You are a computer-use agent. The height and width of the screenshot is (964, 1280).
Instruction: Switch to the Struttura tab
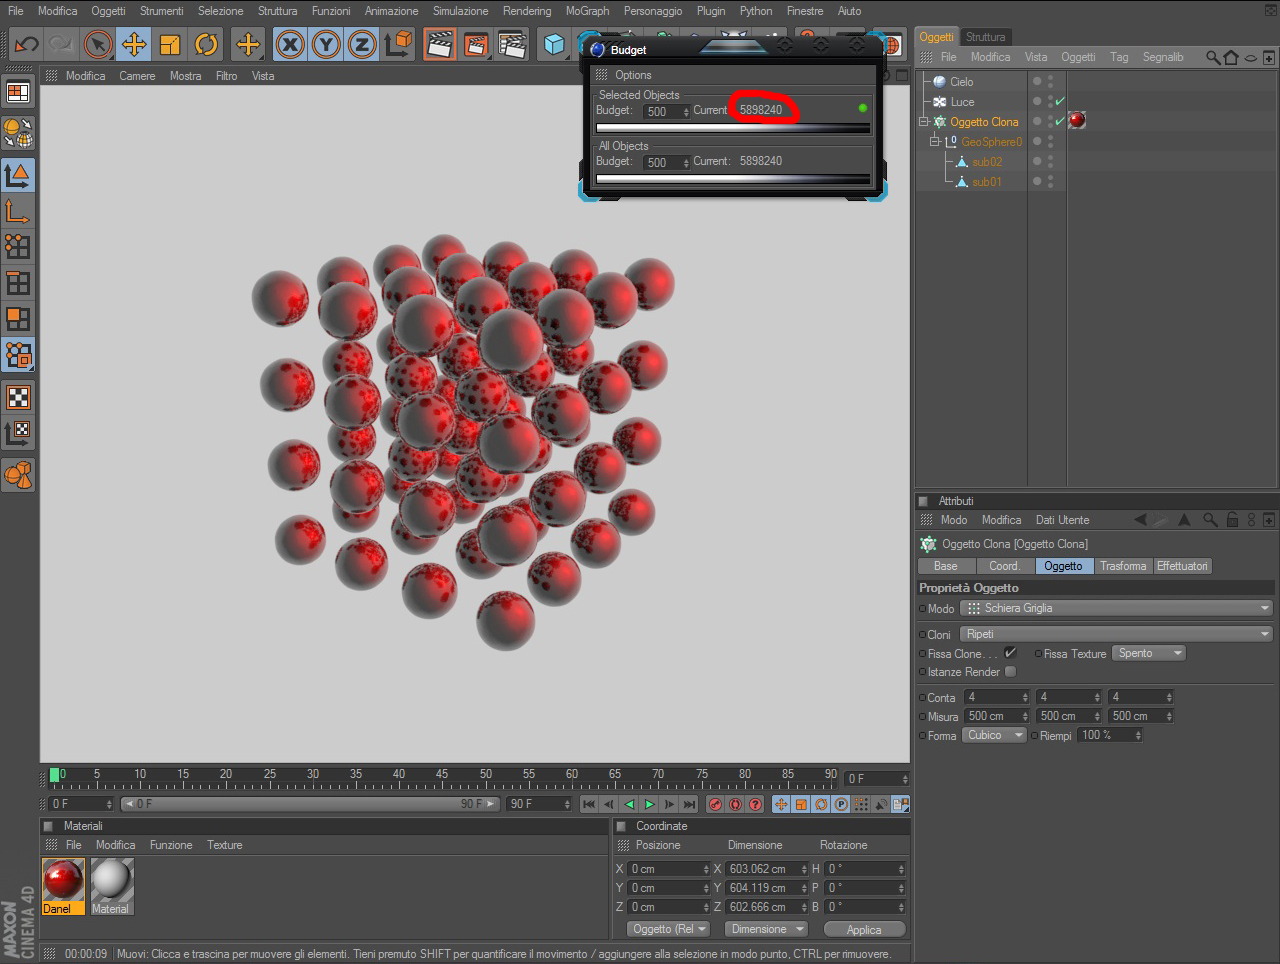pos(986,37)
